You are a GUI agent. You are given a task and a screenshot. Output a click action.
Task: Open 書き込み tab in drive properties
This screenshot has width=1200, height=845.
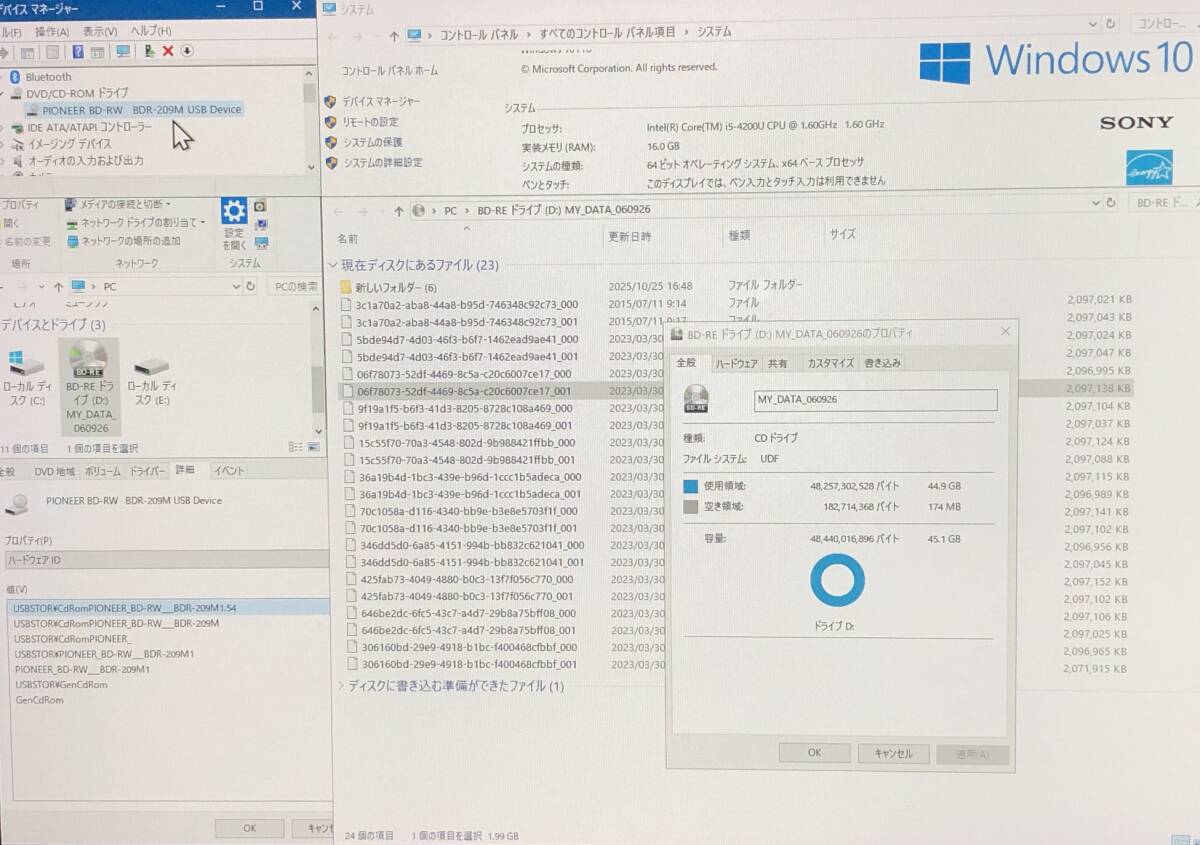883,363
